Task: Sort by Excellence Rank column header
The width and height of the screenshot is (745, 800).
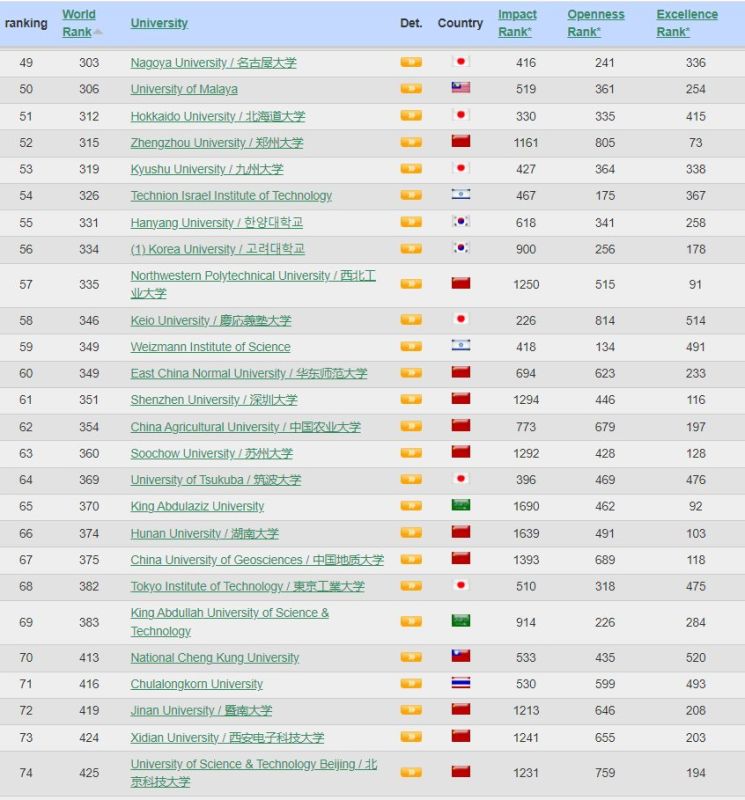Action: click(x=687, y=23)
